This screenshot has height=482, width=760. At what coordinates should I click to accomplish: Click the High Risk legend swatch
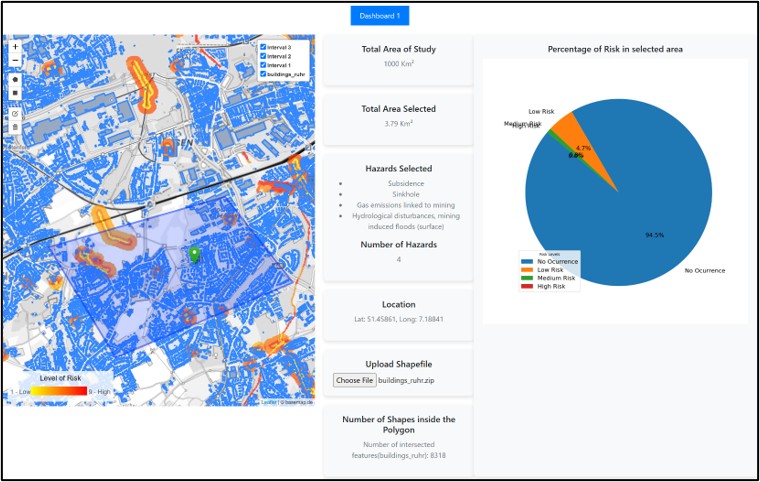point(527,286)
